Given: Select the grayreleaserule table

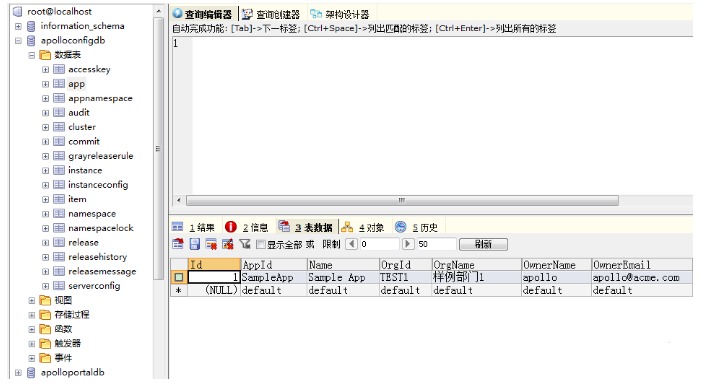Looking at the screenshot, I should (x=100, y=156).
